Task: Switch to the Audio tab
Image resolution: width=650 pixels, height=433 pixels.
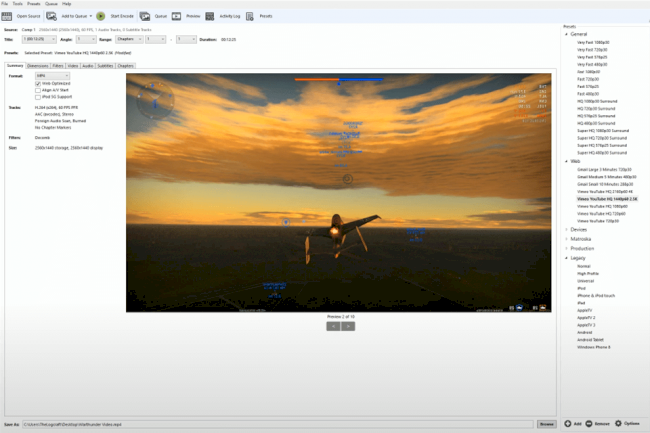Action: (x=88, y=66)
